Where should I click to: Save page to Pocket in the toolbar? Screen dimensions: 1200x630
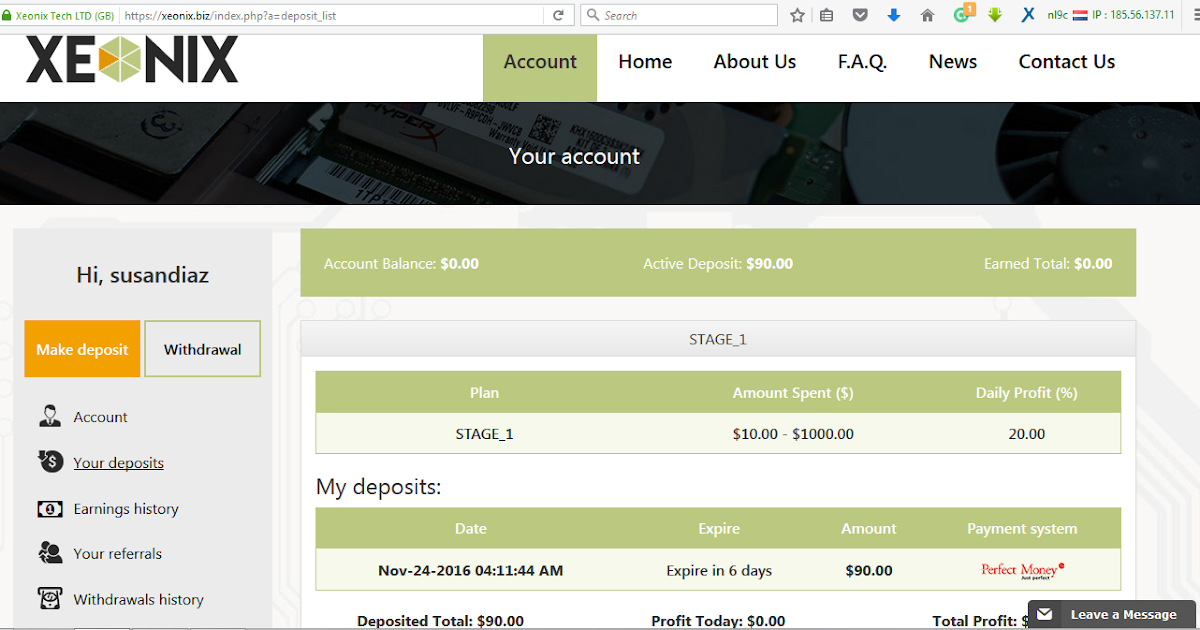859,16
